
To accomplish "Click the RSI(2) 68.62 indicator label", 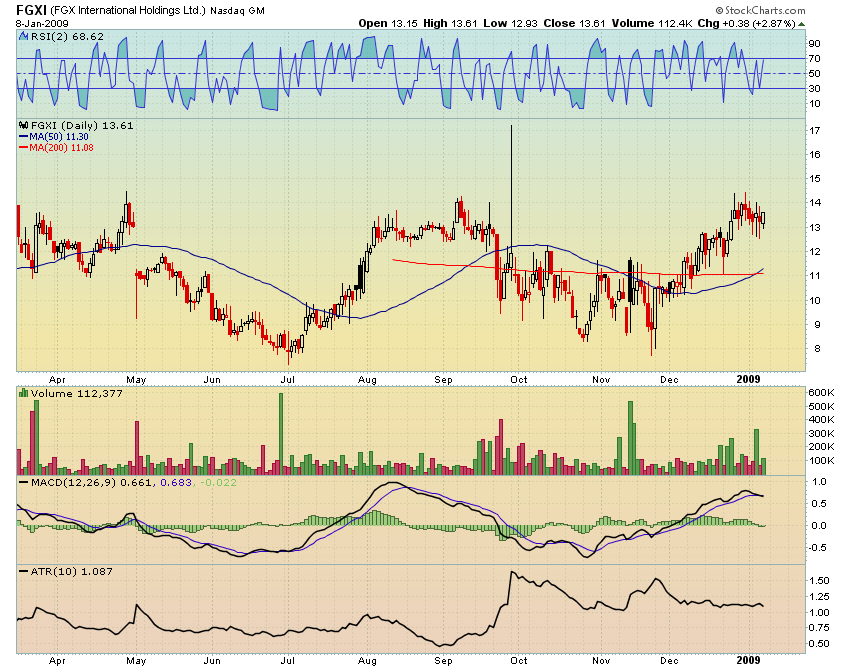I will click(67, 36).
